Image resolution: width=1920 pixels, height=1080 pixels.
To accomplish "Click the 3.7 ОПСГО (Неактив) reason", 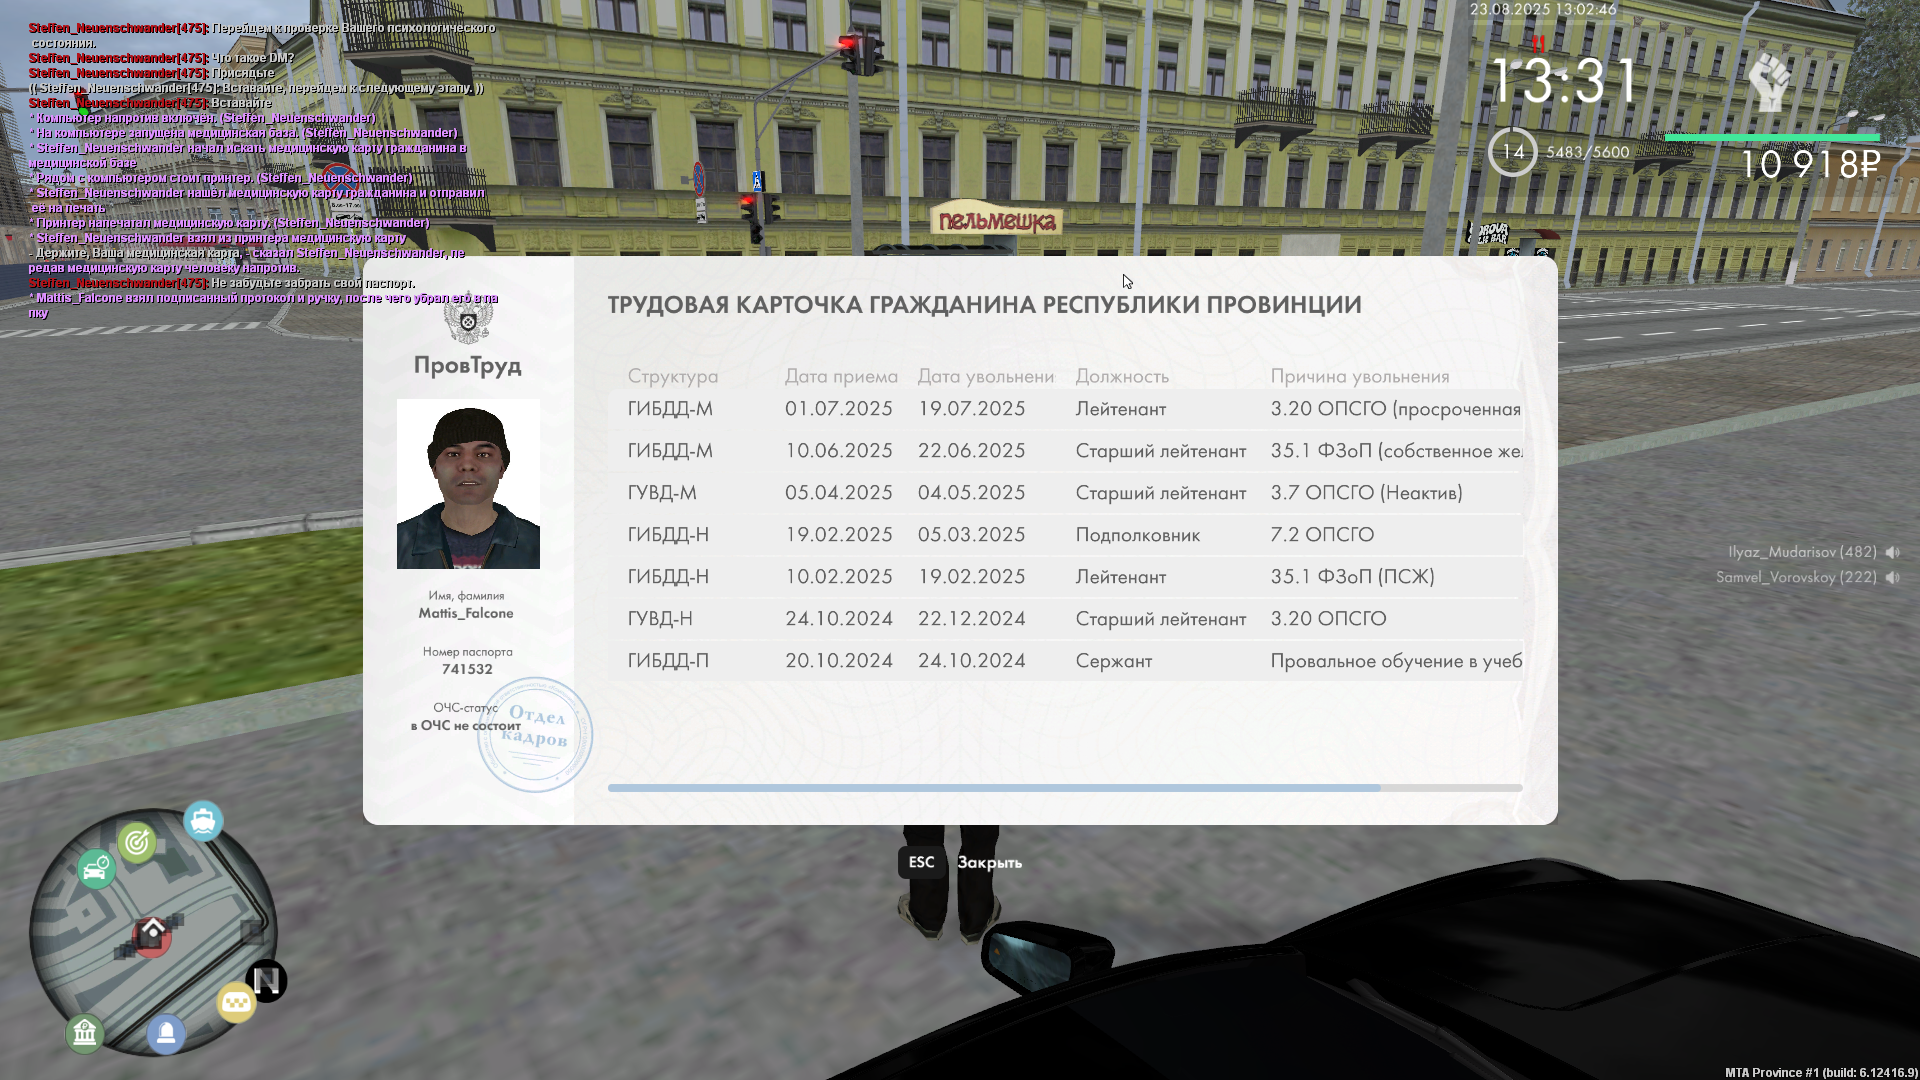I will (x=1366, y=493).
